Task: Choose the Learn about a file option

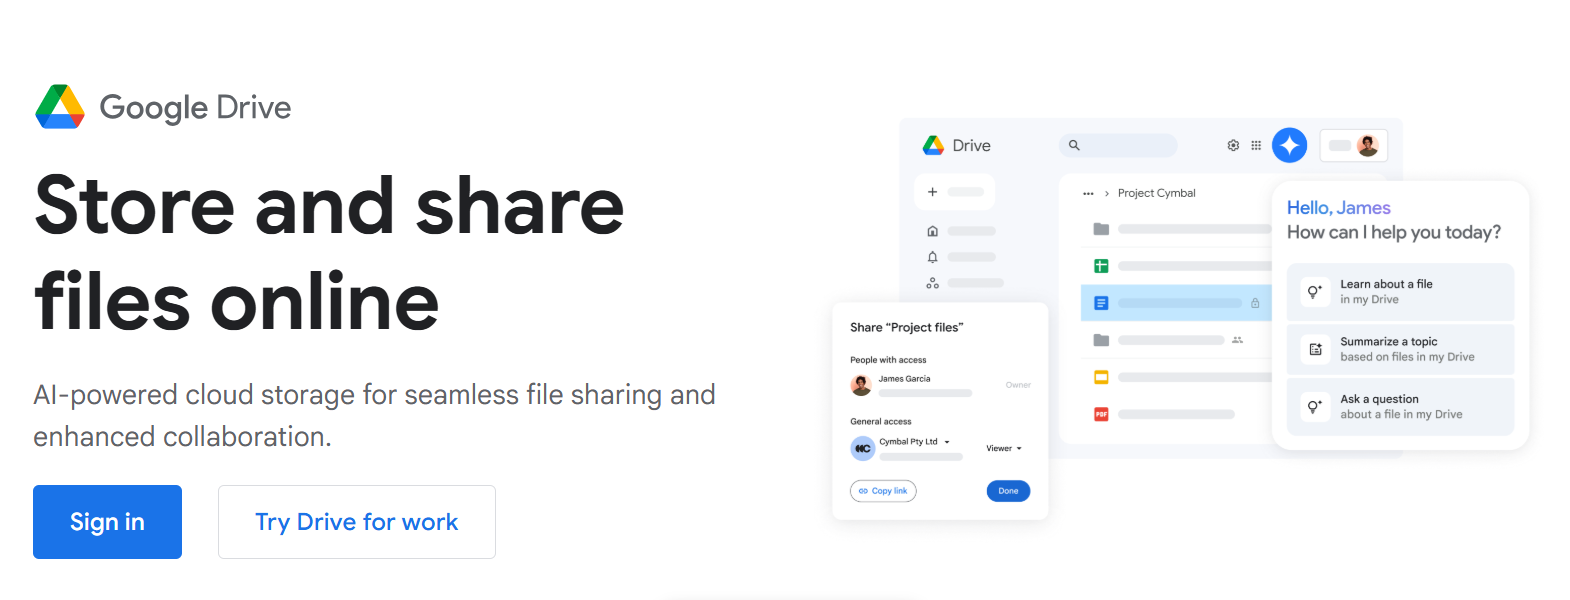Action: coord(1400,292)
